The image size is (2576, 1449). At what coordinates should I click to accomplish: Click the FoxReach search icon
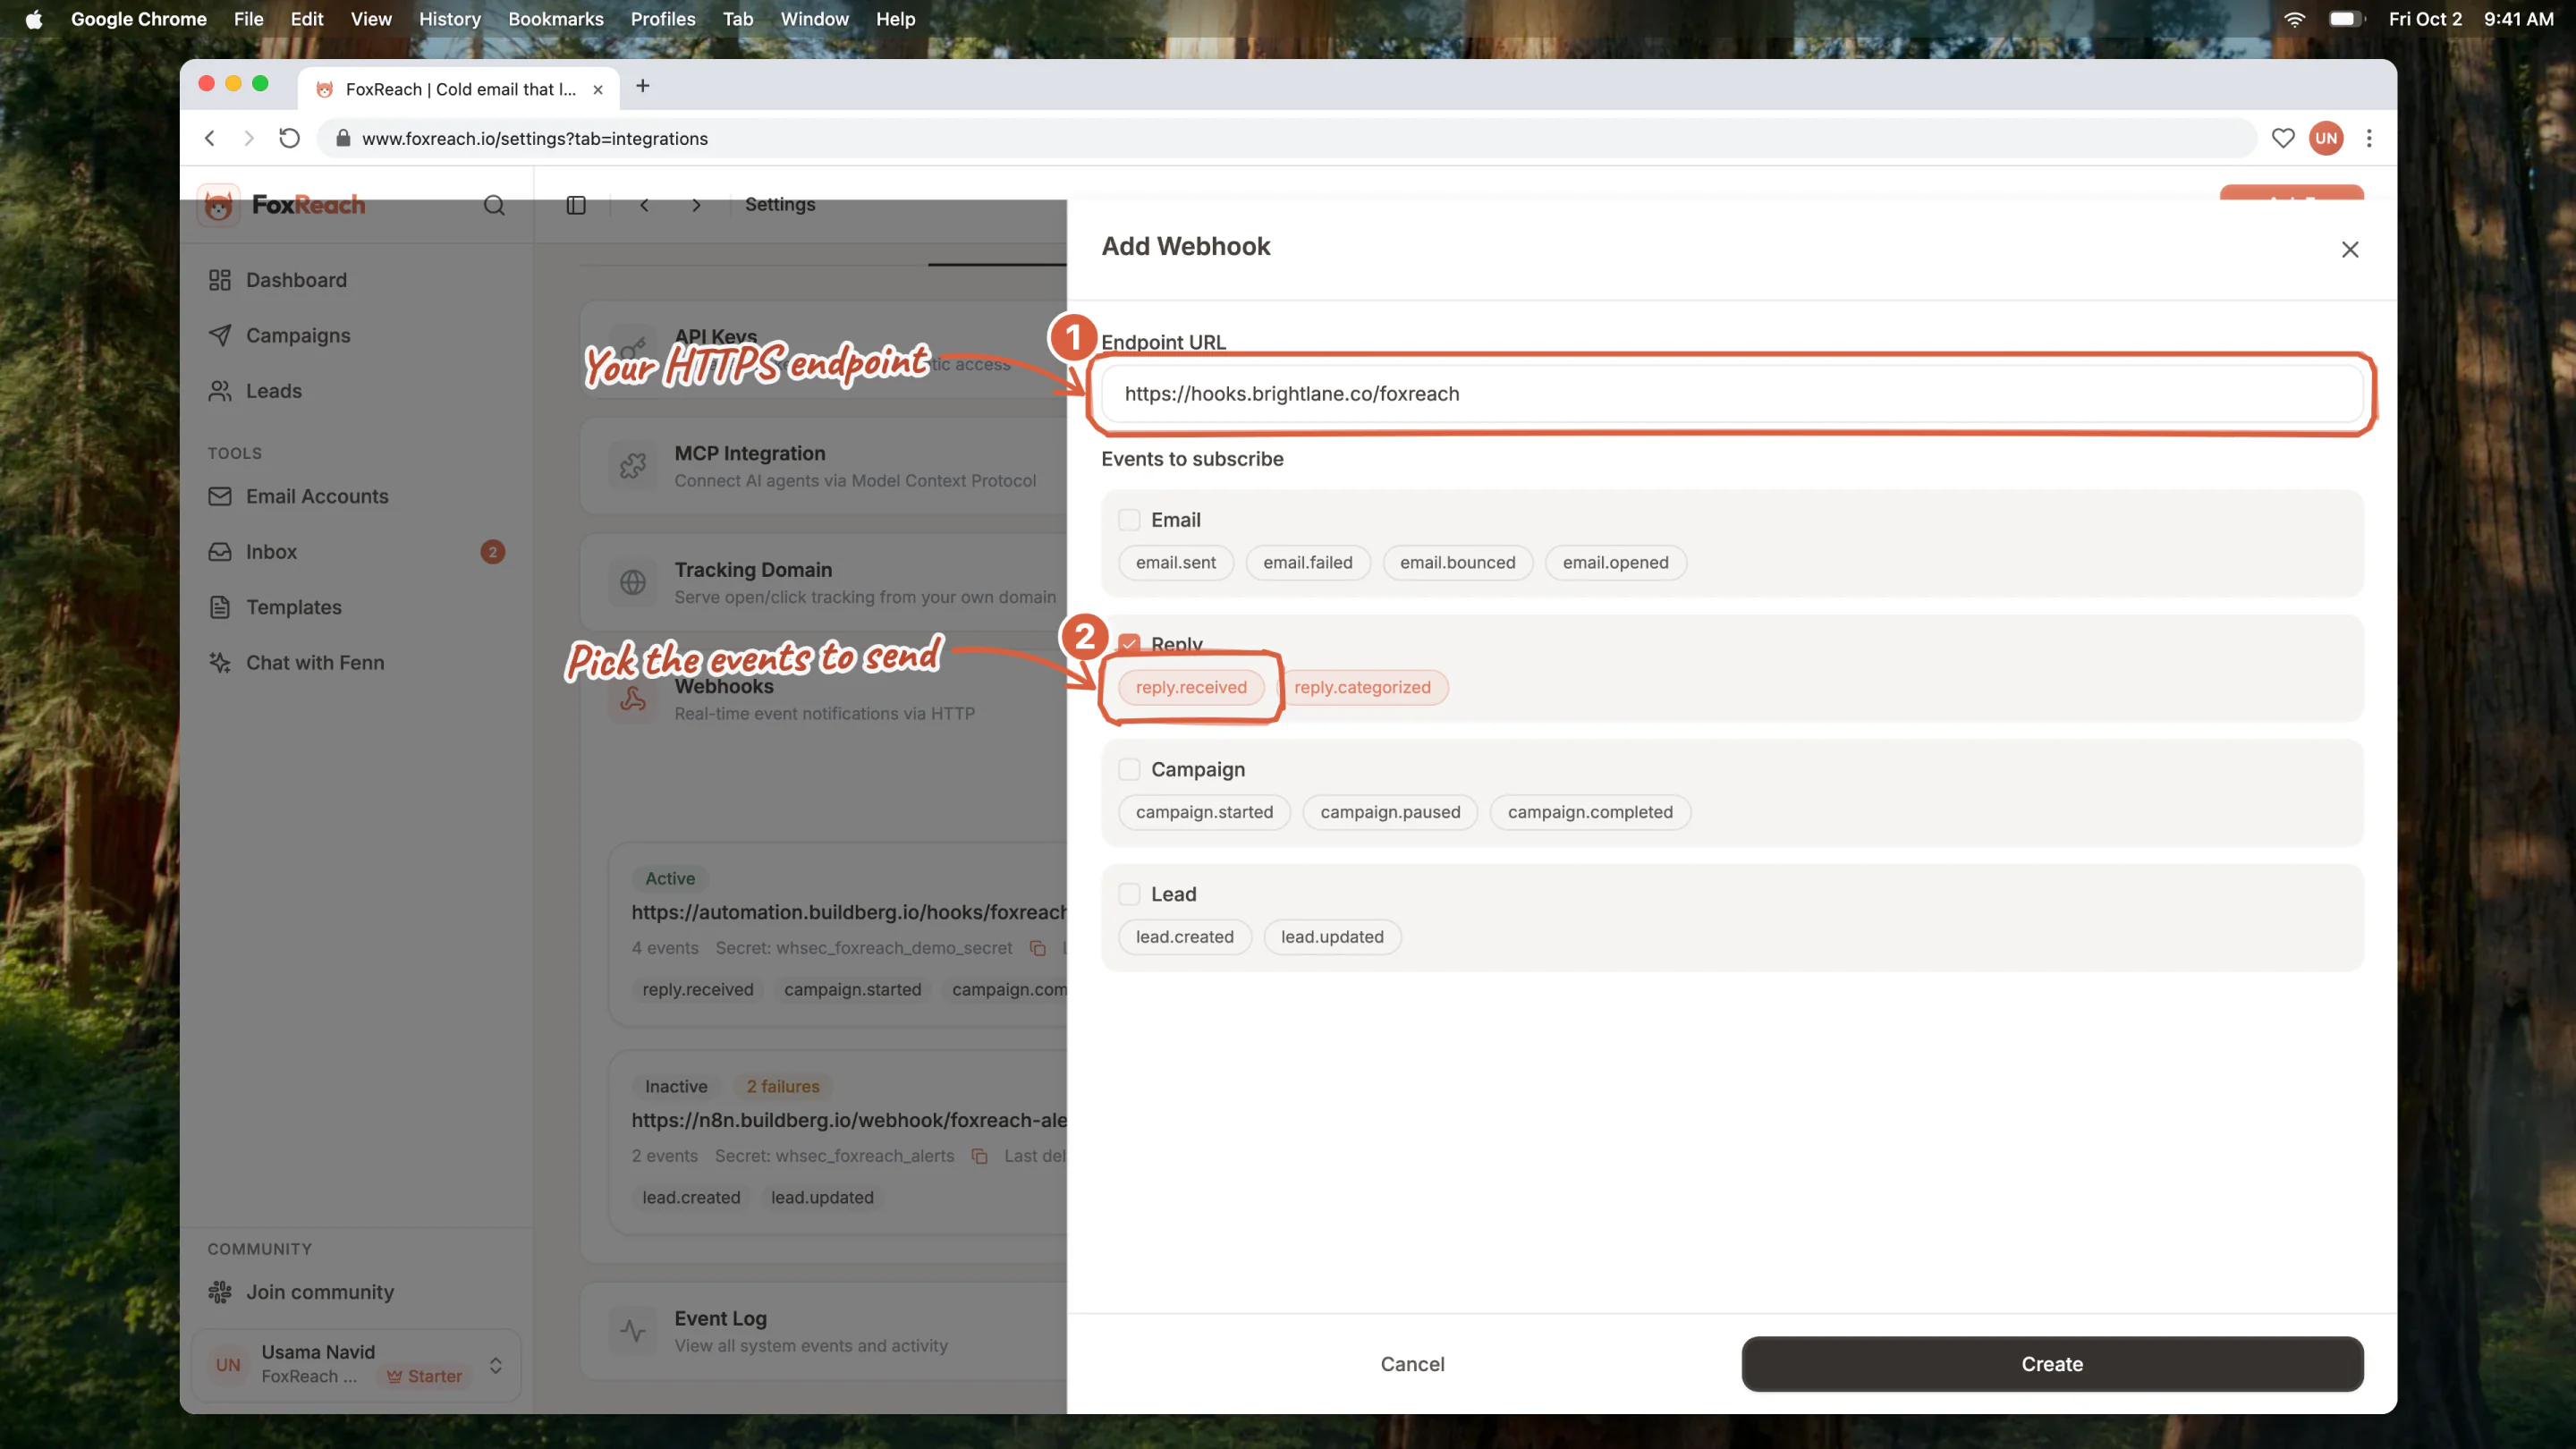(494, 205)
